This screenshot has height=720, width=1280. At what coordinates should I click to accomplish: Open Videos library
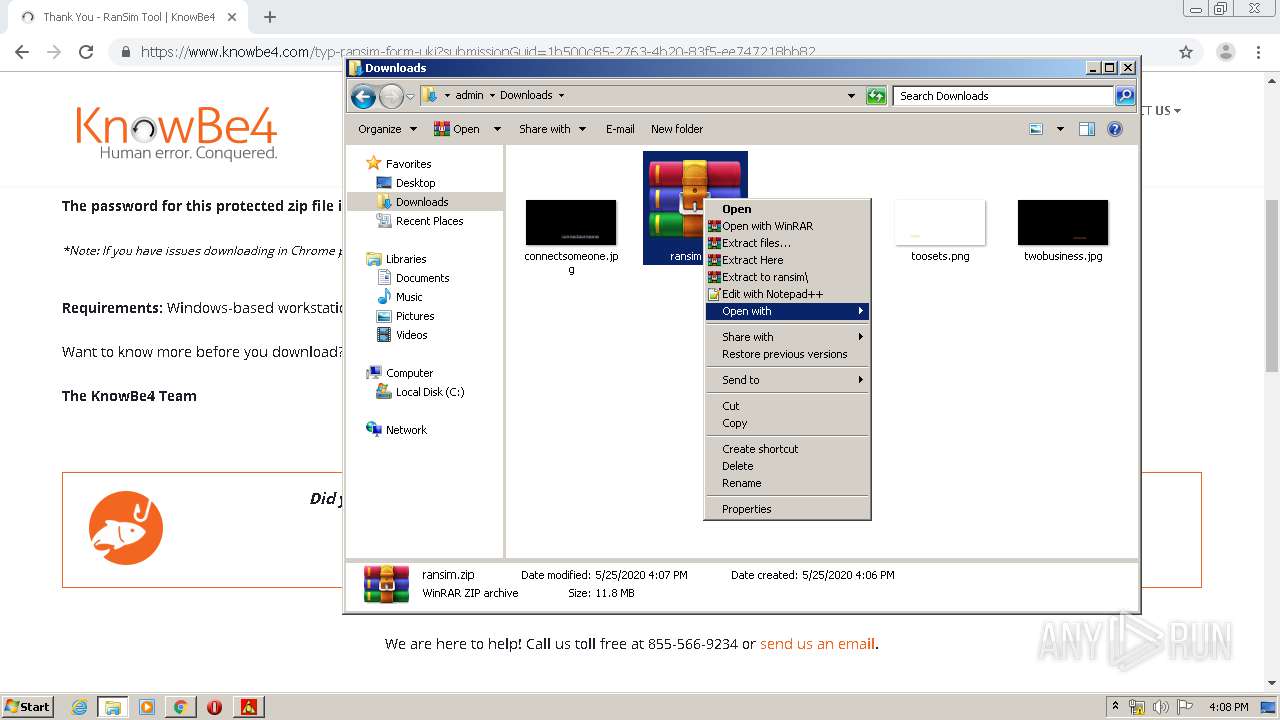tap(411, 335)
